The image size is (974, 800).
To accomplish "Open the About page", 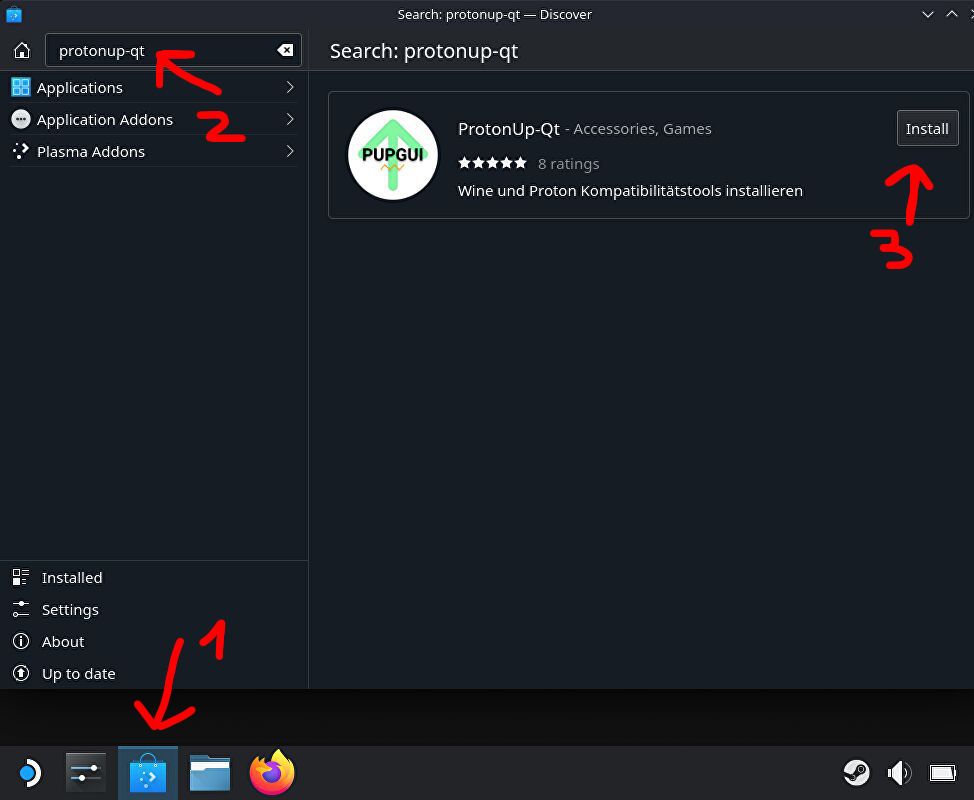I will click(x=153, y=642).
